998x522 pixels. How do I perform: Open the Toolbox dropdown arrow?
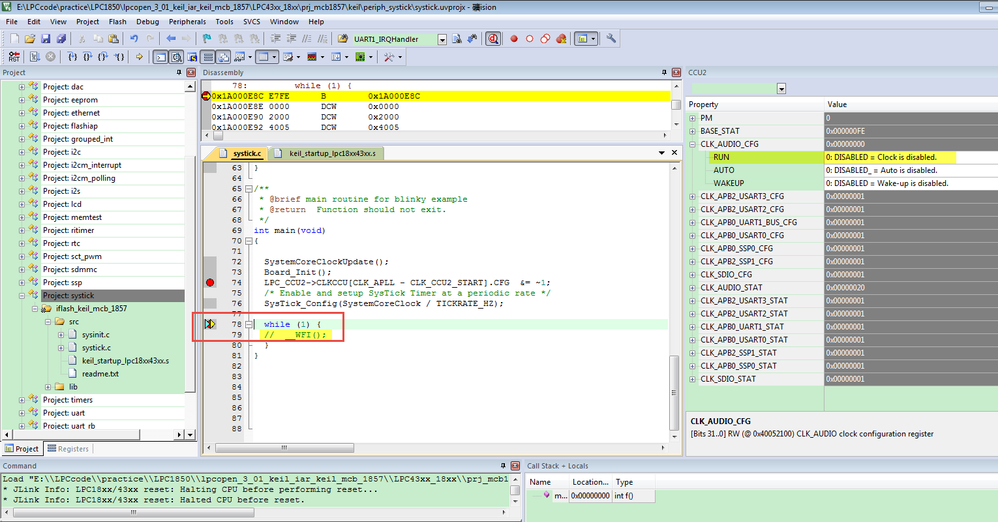(x=401, y=57)
